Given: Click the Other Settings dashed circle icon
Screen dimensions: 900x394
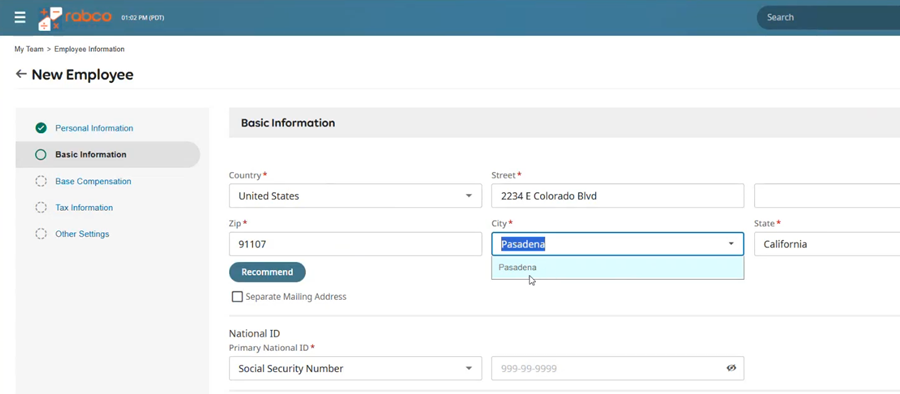Looking at the screenshot, I should (x=41, y=234).
